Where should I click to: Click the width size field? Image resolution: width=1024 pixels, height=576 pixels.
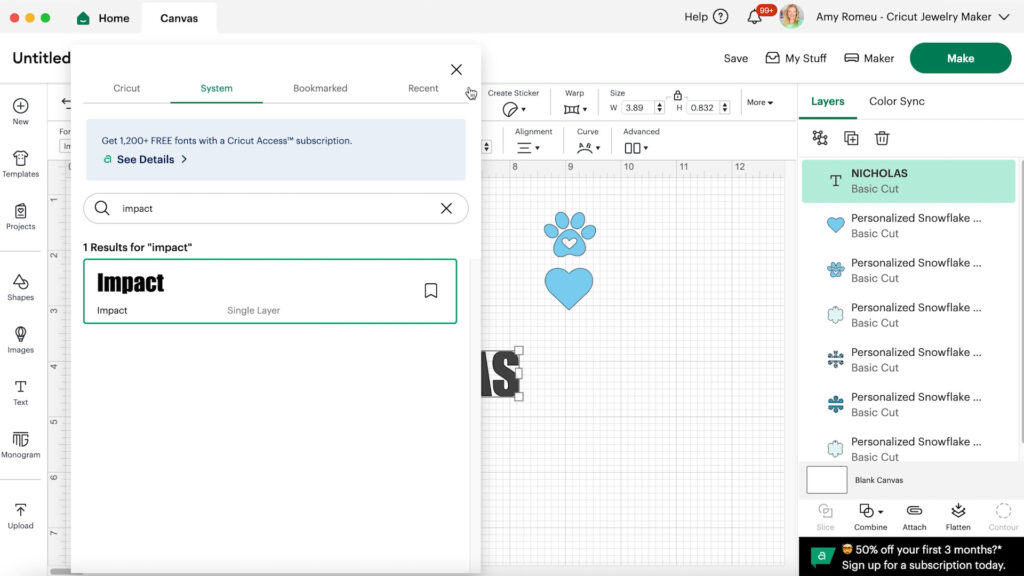(x=637, y=108)
